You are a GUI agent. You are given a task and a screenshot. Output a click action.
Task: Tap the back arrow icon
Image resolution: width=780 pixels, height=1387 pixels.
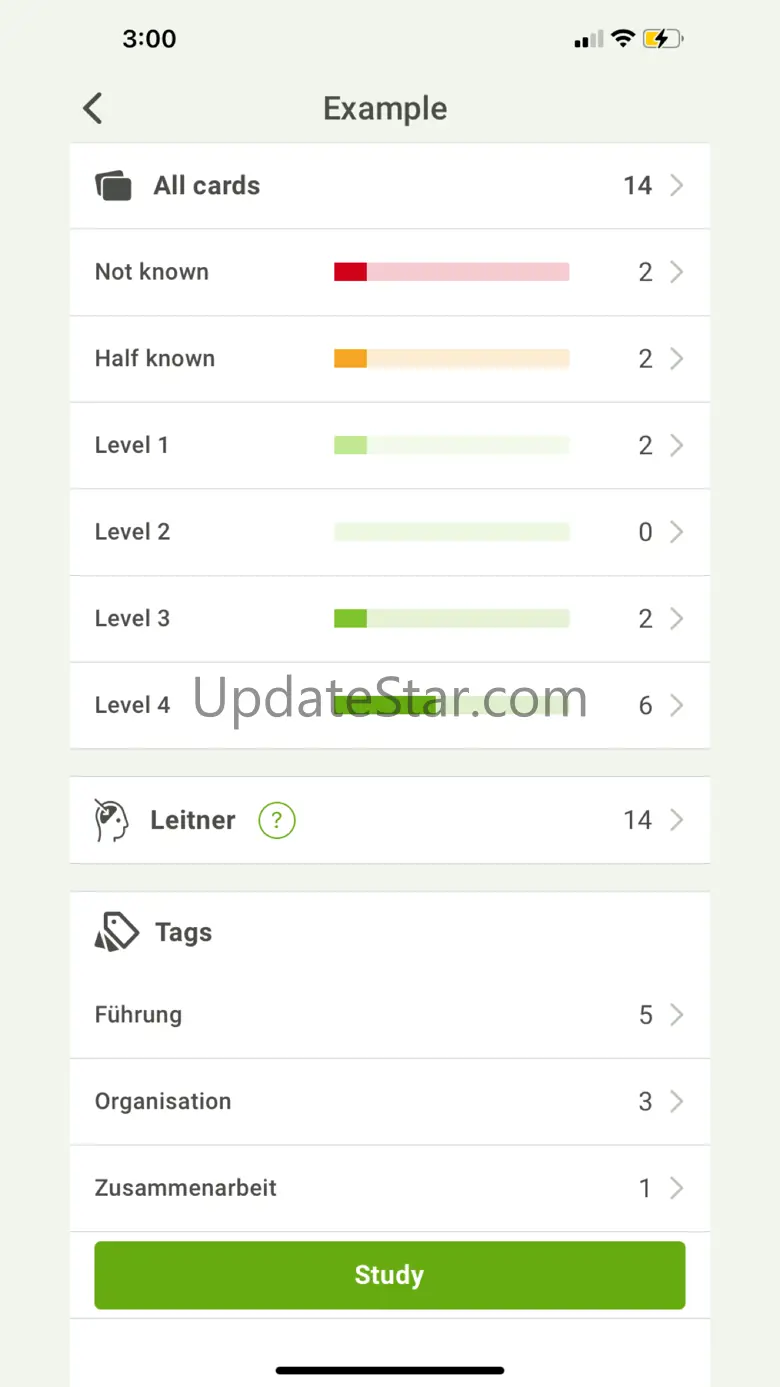[93, 108]
